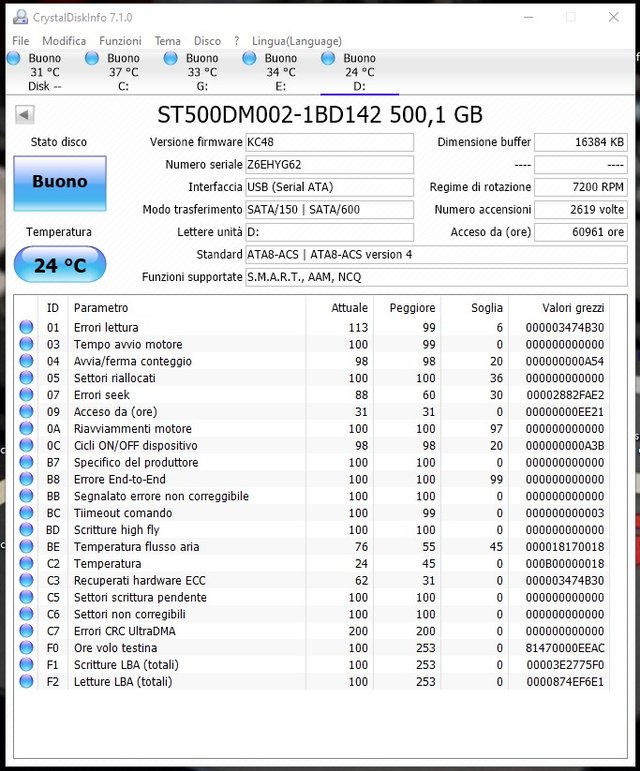This screenshot has width=640, height=771.
Task: Minimize the CrystalDiskInfo window
Action: coord(528,17)
